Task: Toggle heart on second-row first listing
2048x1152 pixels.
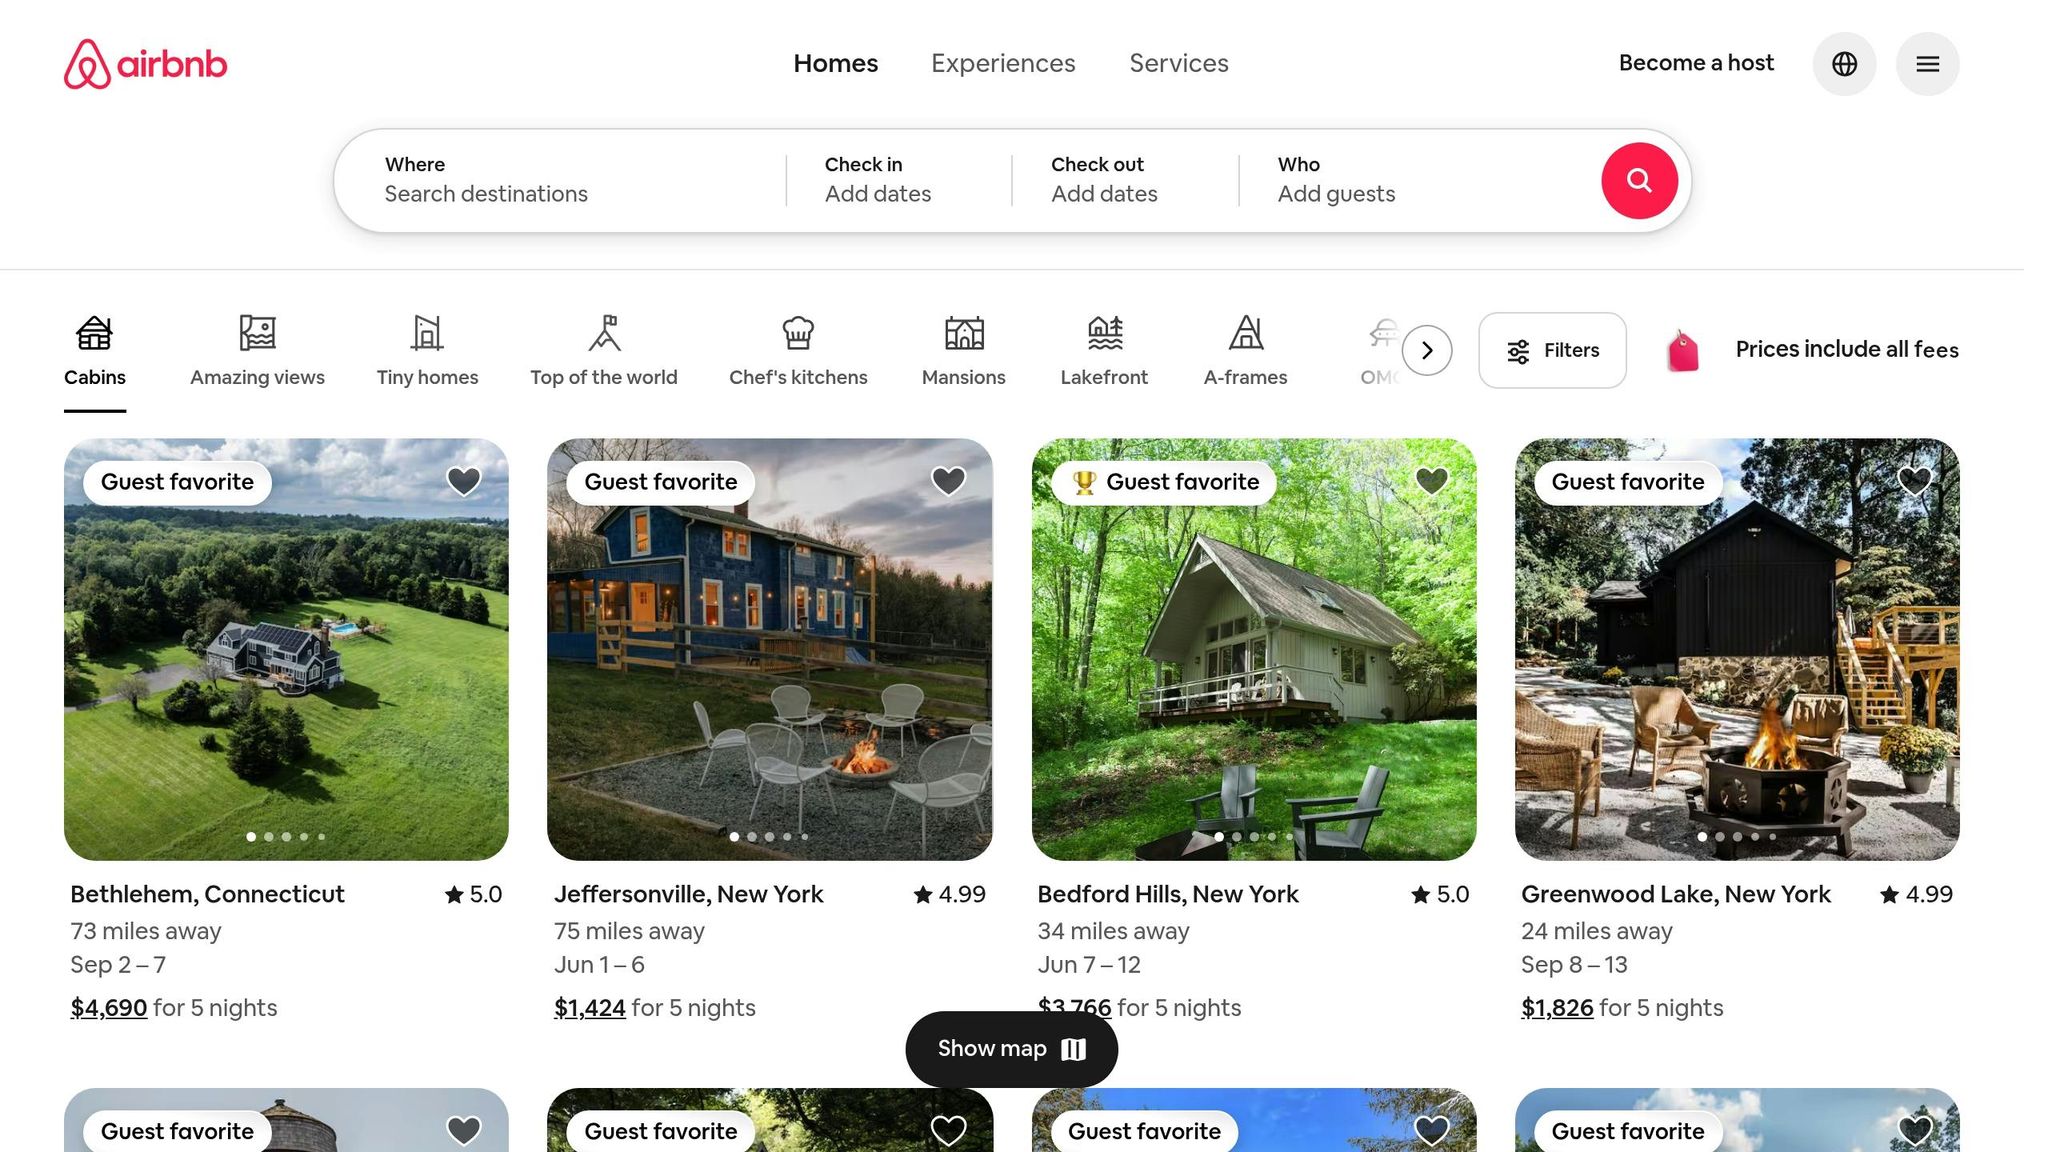Action: point(463,1131)
